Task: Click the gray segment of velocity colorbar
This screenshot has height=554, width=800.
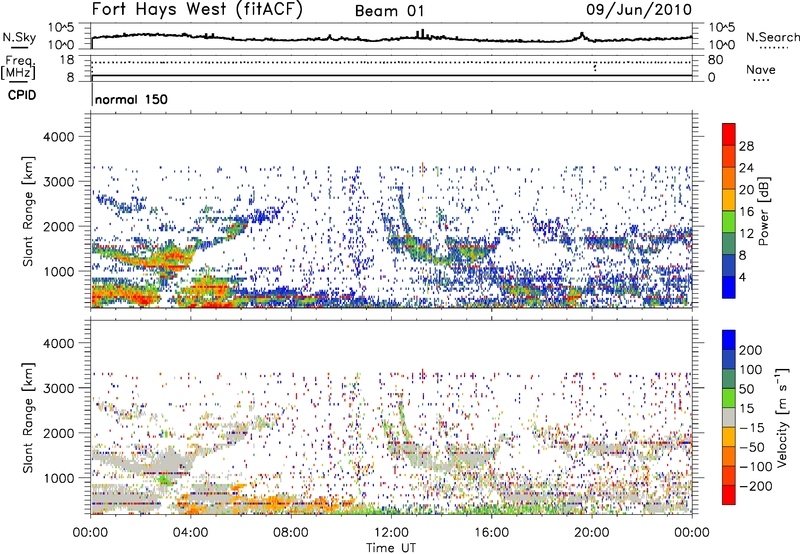Action: (729, 418)
